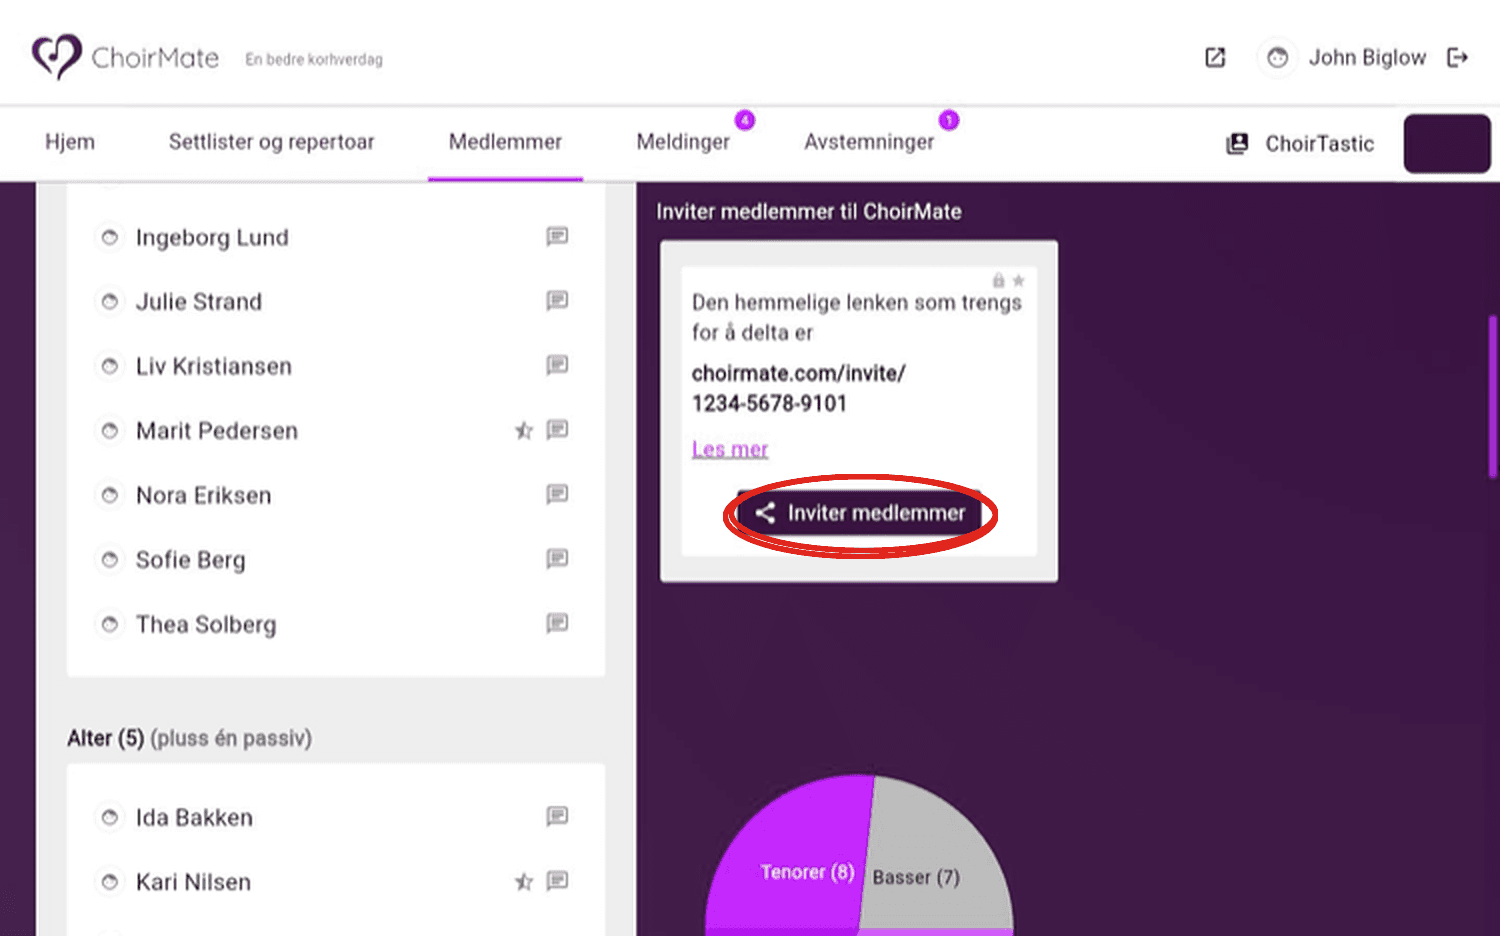Click the avatar icon next to Julie Strand
This screenshot has height=936, width=1500.
pos(110,302)
